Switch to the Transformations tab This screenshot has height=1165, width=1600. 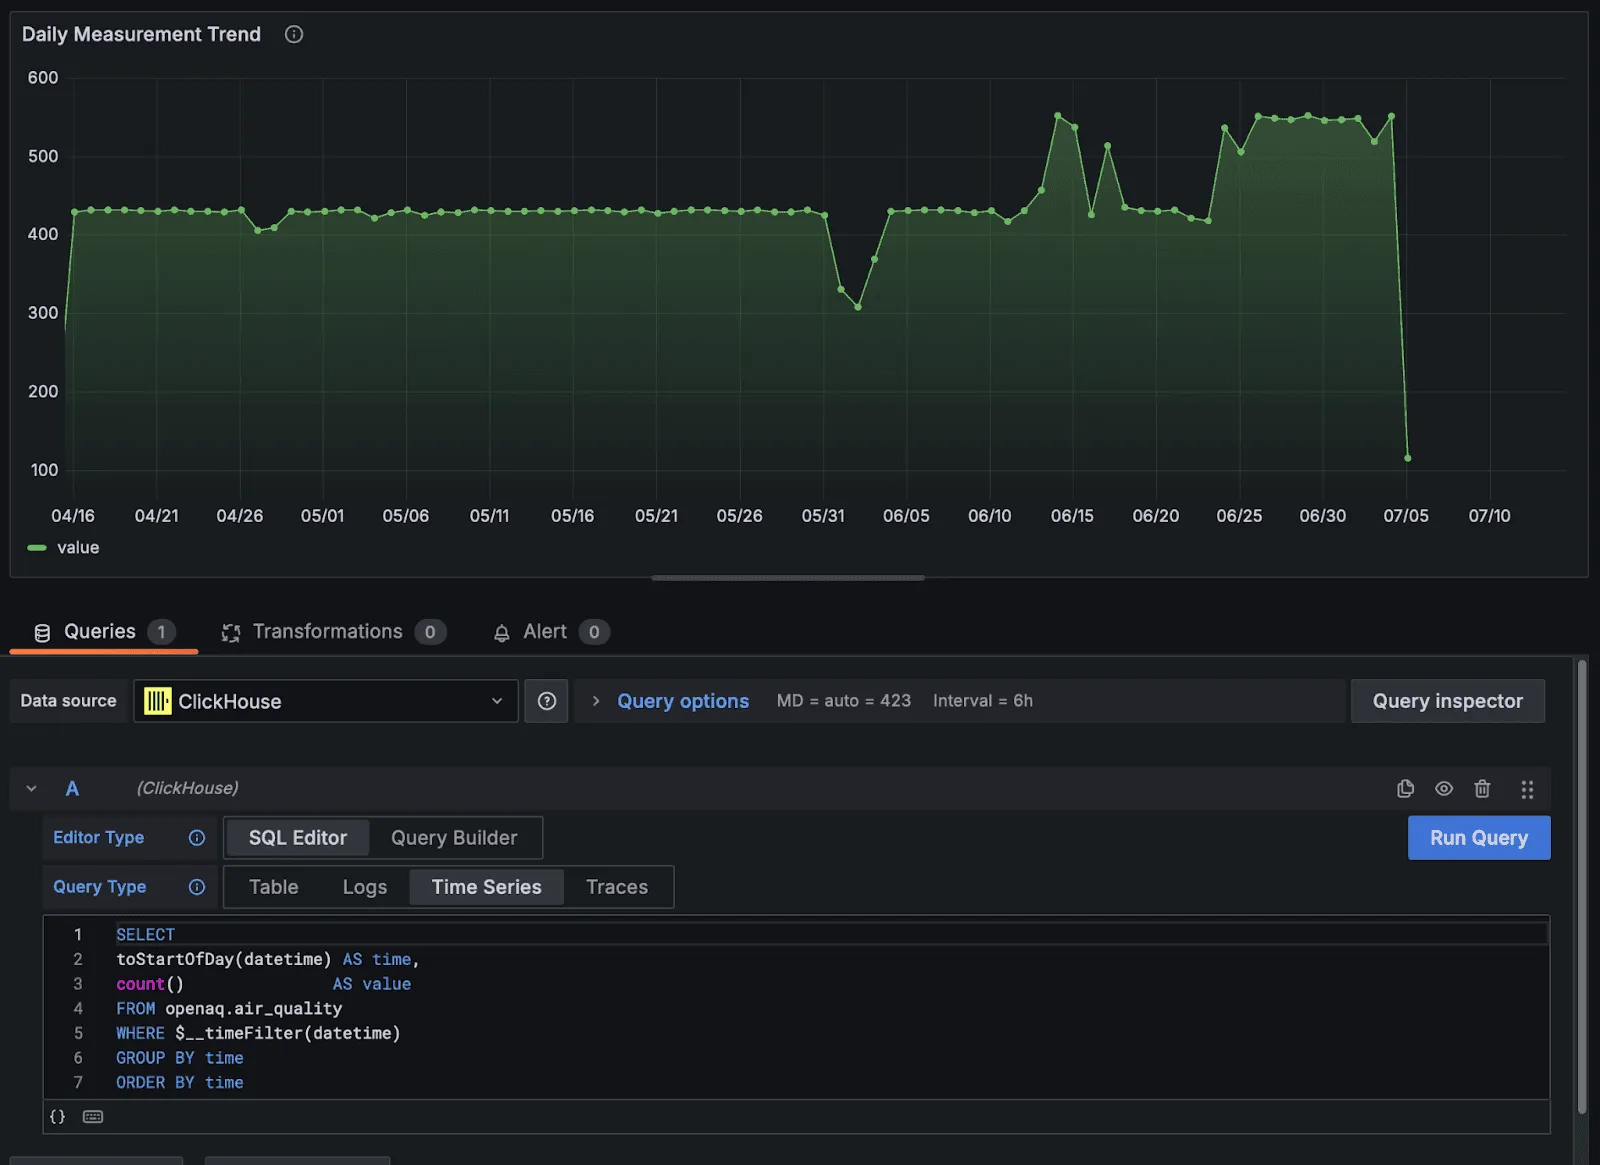coord(327,632)
